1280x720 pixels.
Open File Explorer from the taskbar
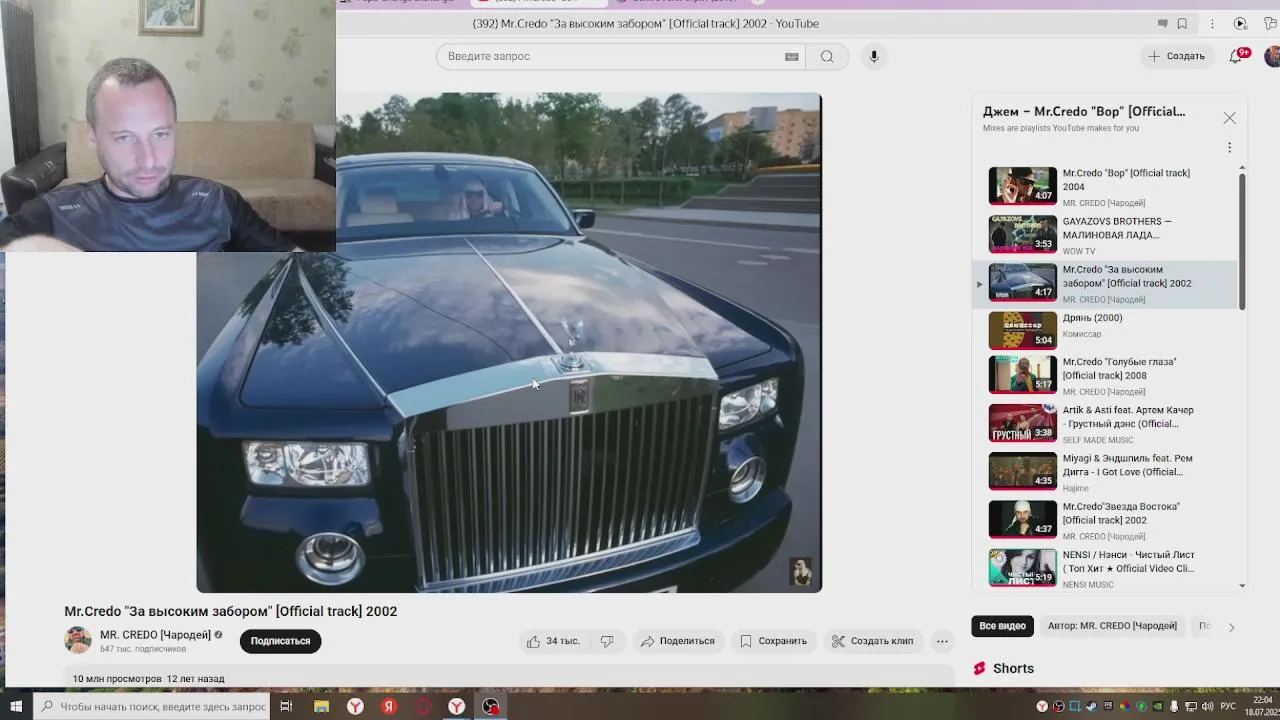pos(321,706)
